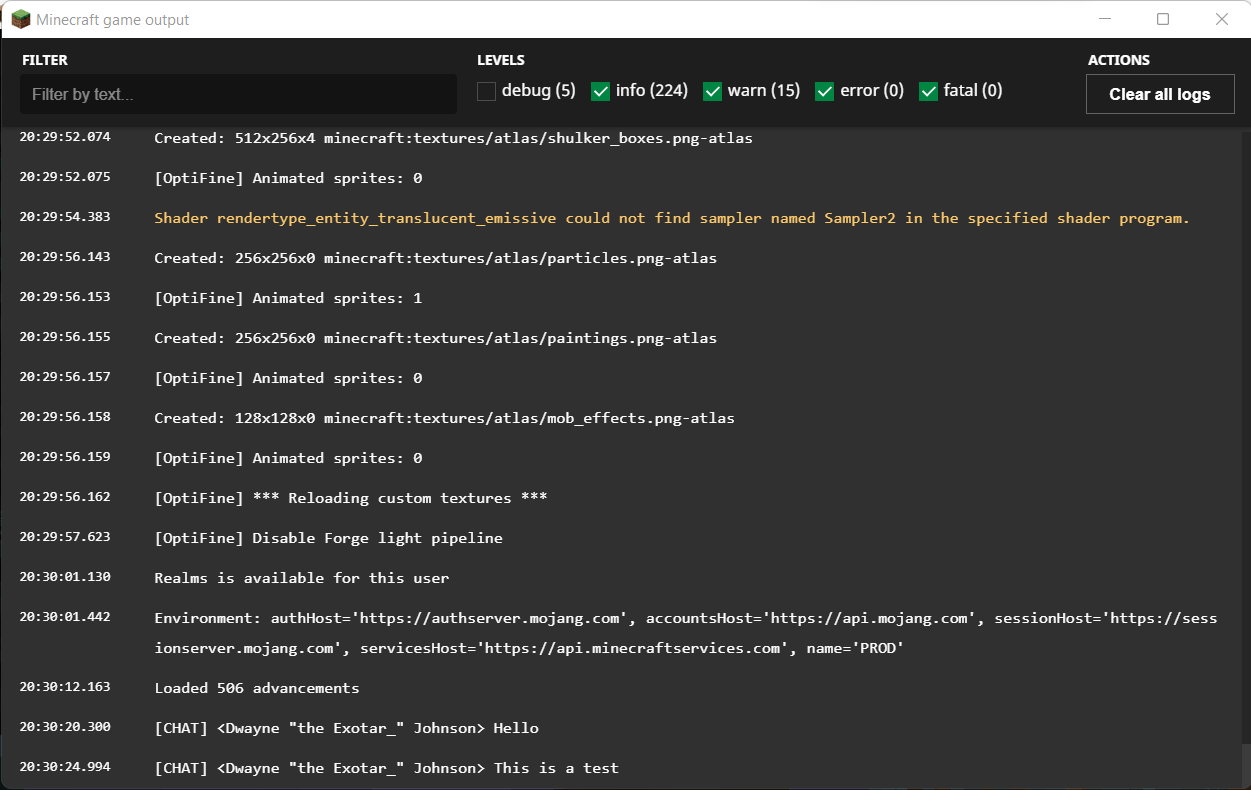Maximize the game output window
The width and height of the screenshot is (1251, 790).
(x=1163, y=20)
